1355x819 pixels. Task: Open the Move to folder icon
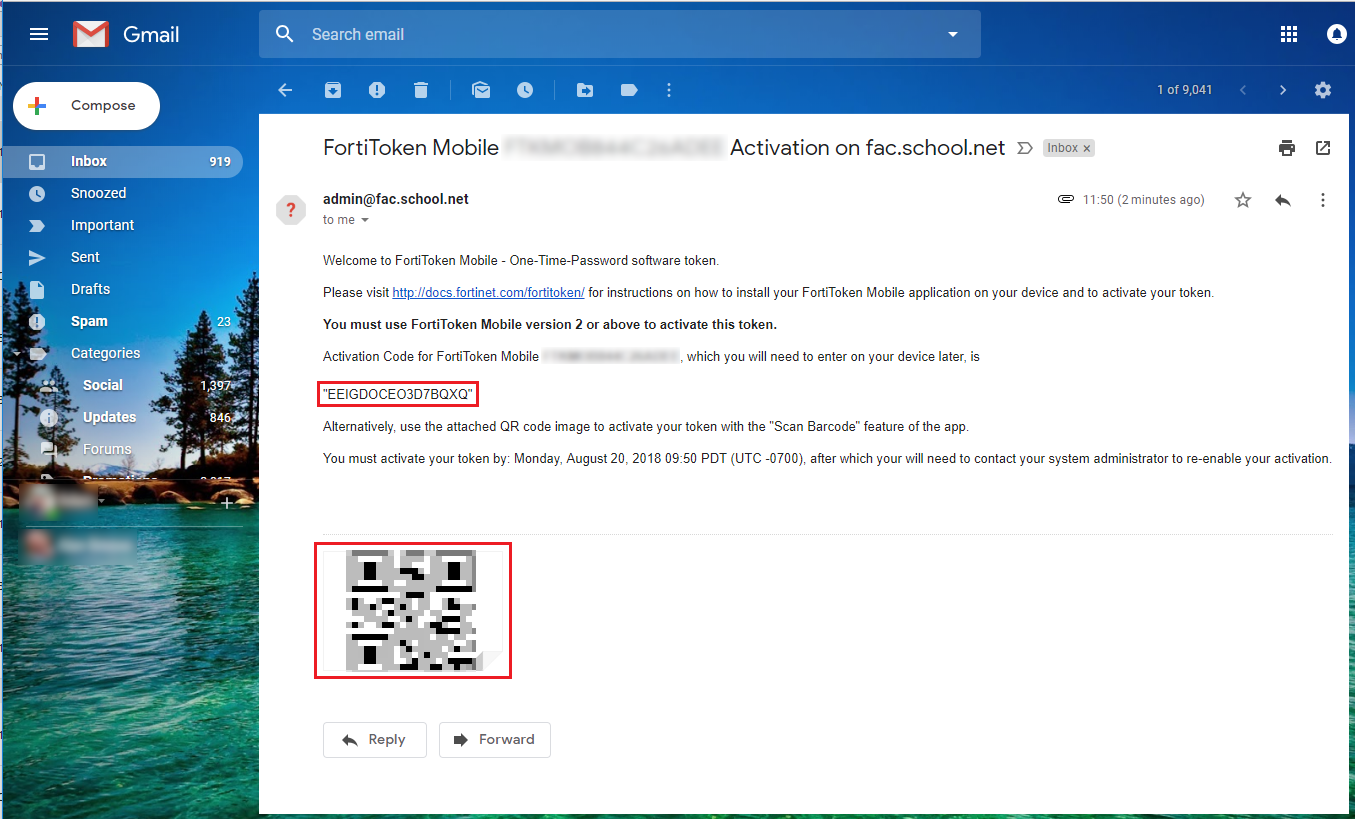pyautogui.click(x=585, y=90)
